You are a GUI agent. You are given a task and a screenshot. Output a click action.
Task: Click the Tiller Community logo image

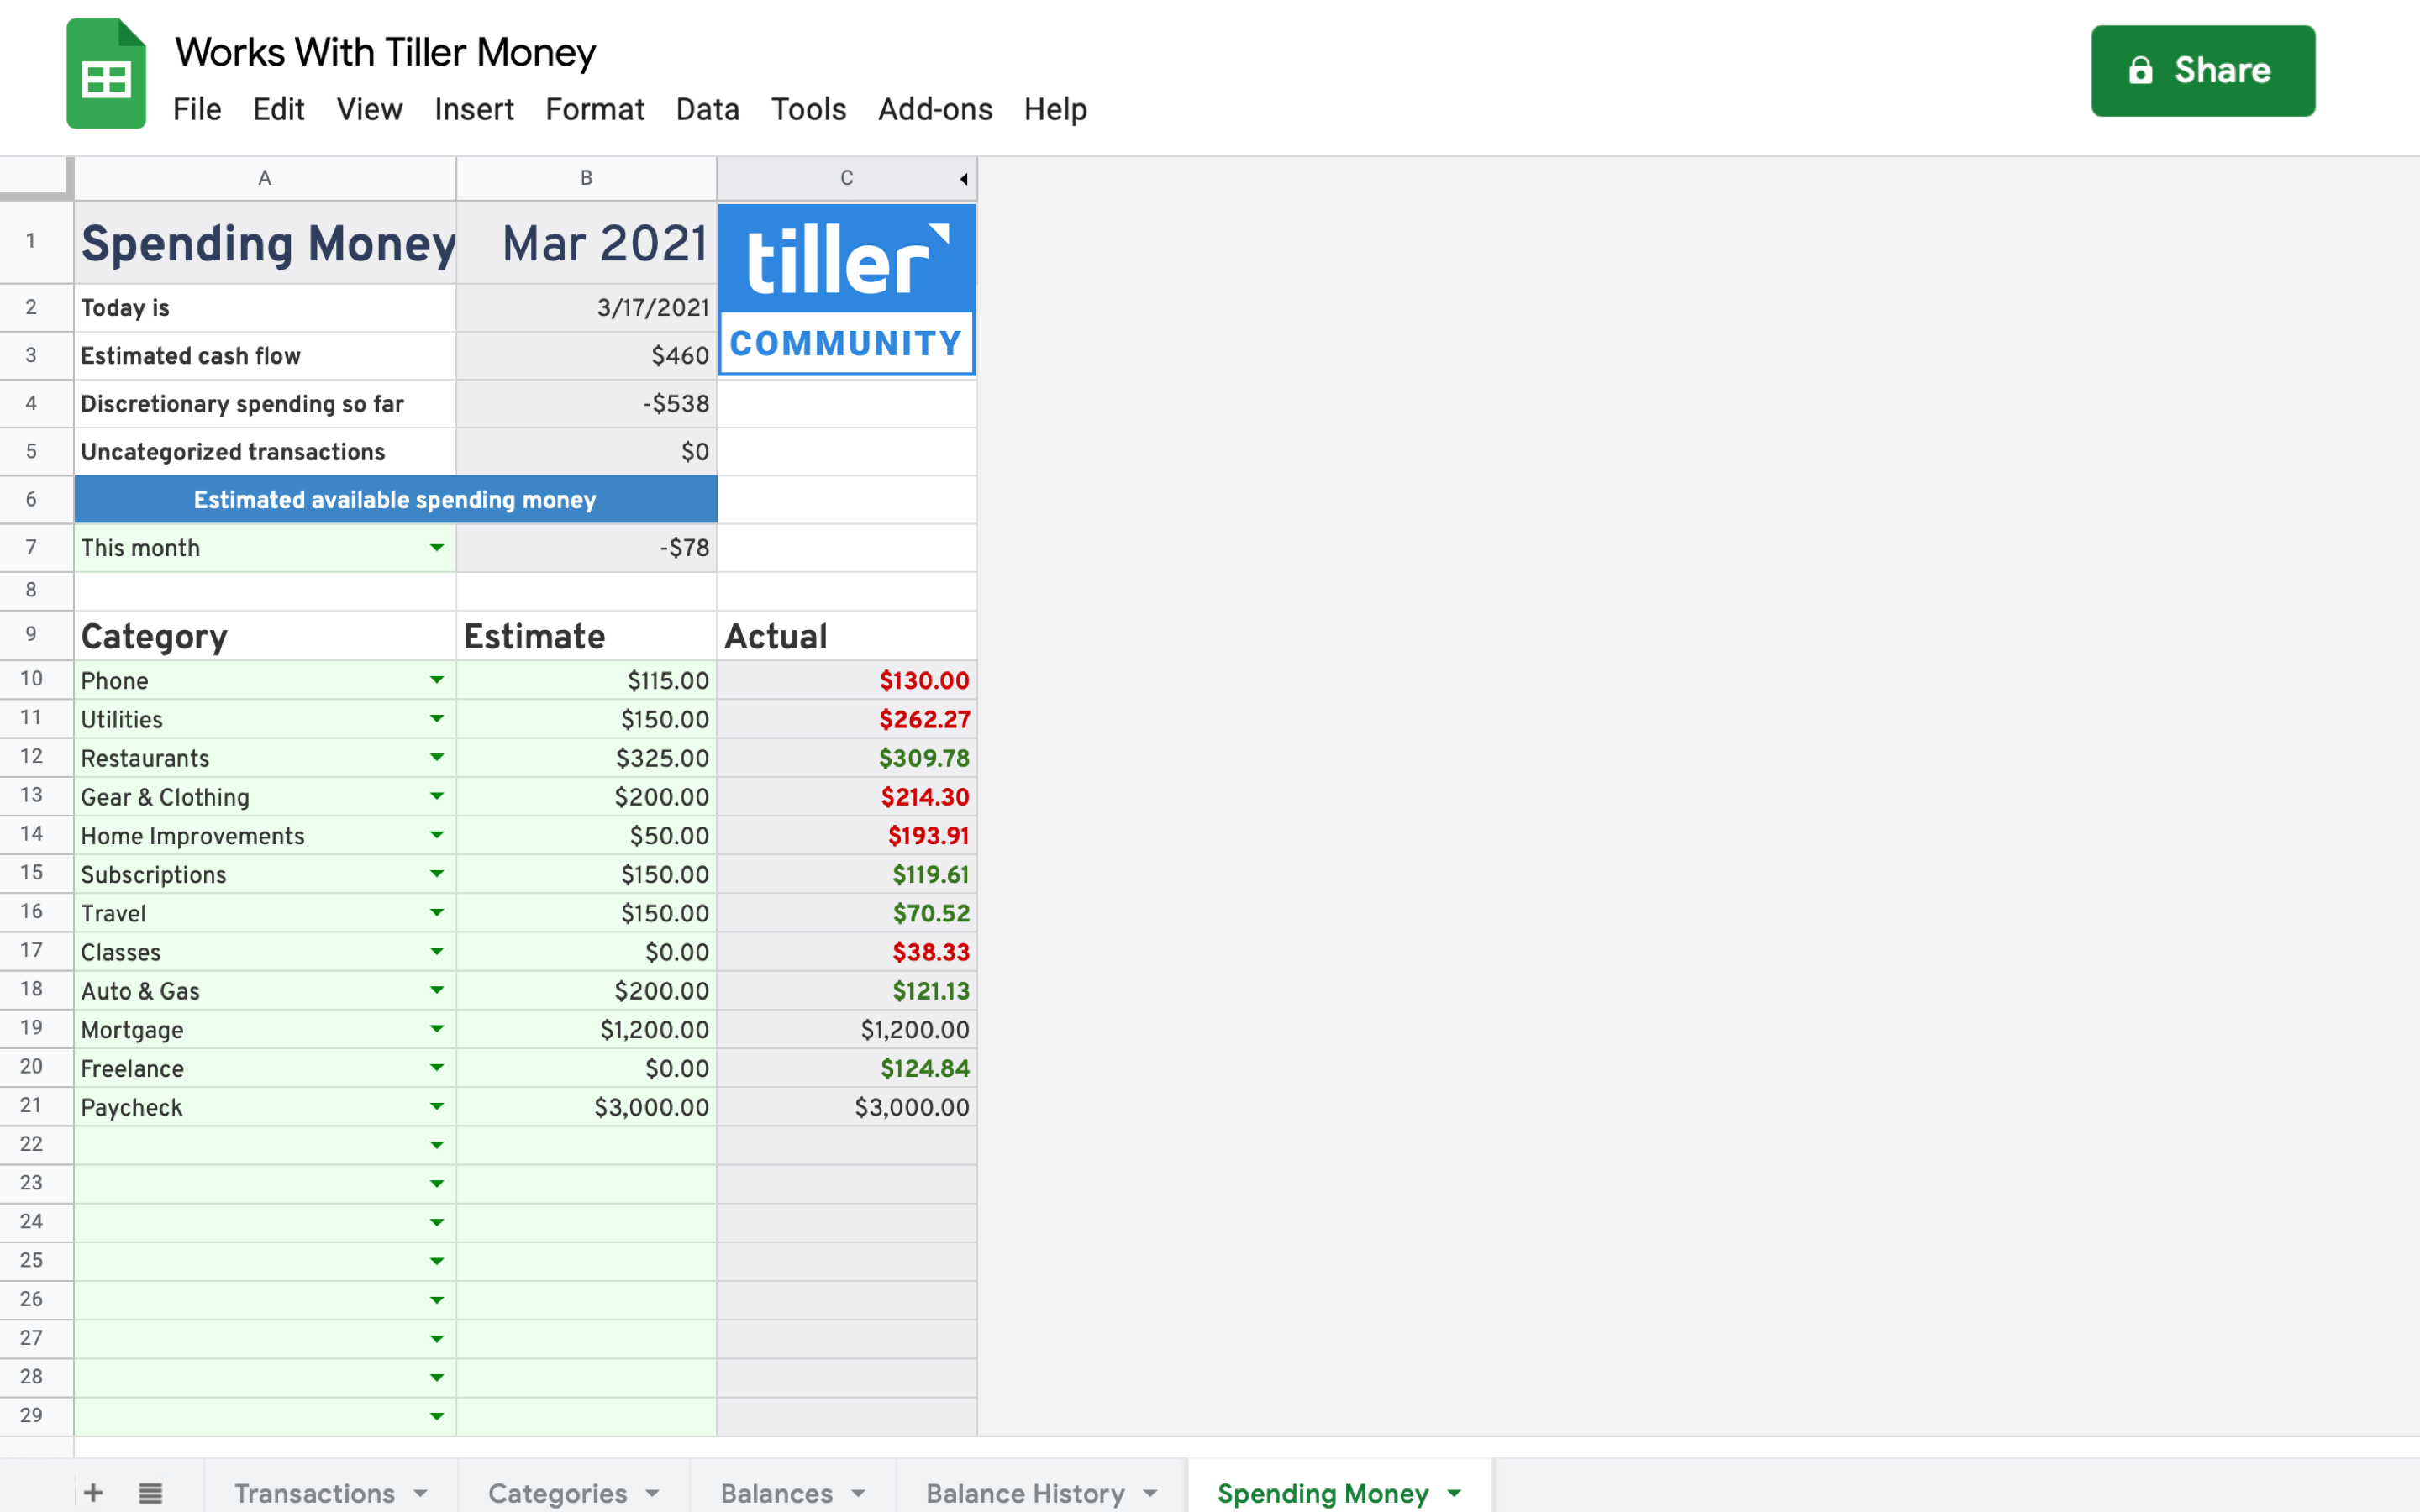(x=846, y=289)
